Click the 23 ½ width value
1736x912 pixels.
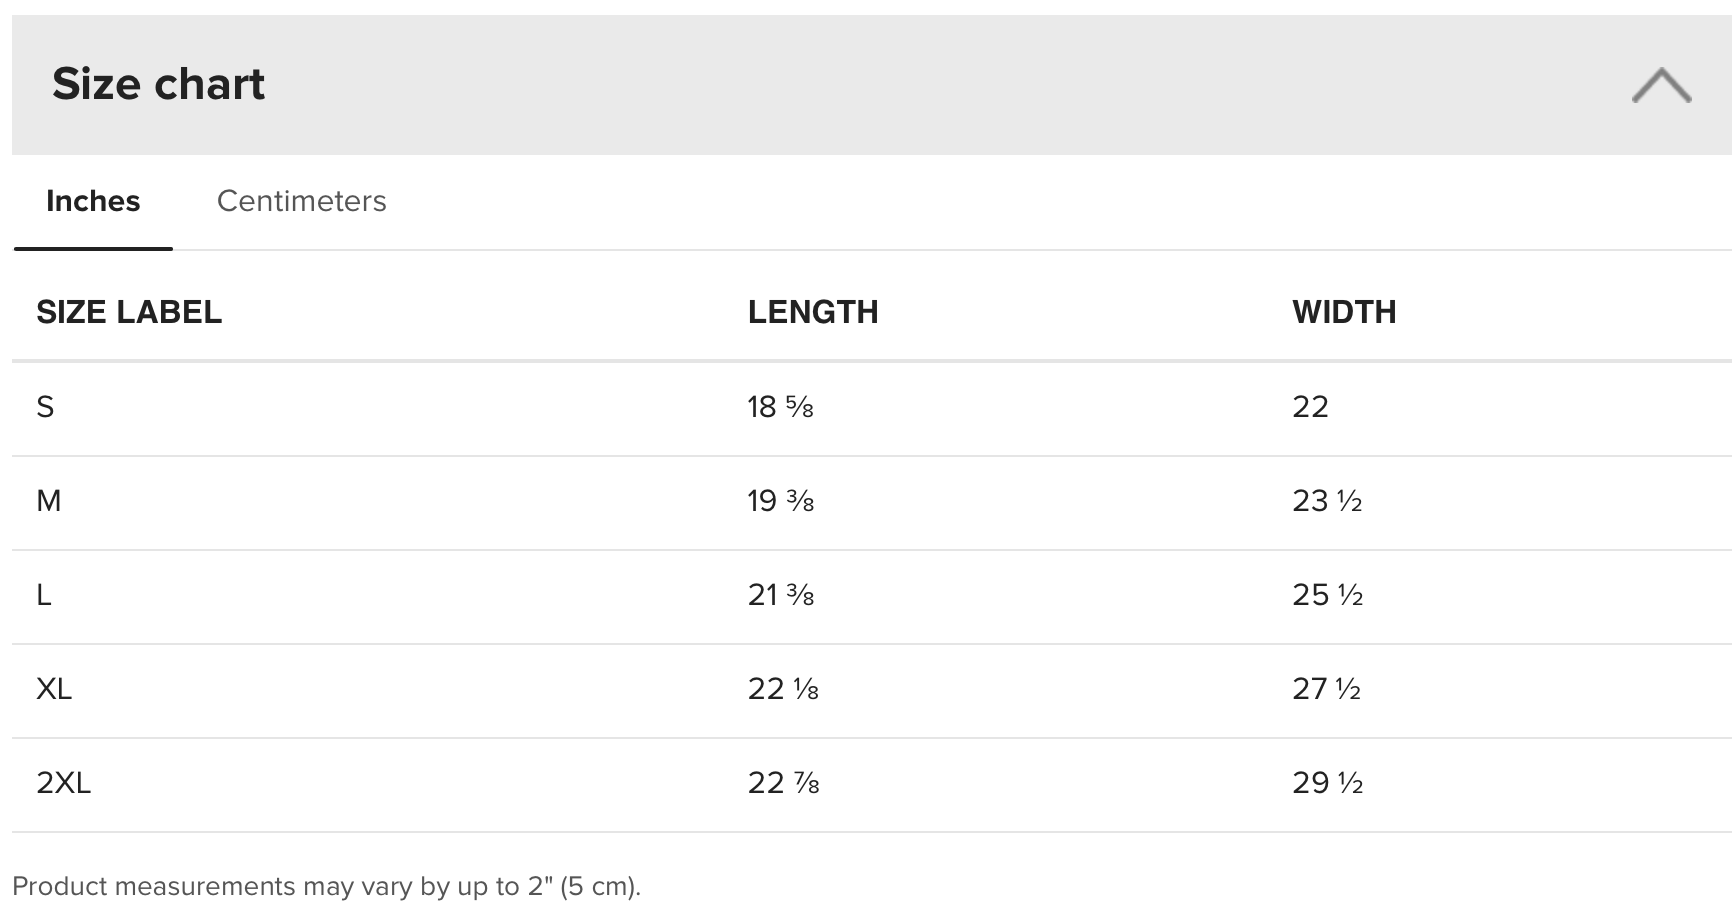click(1327, 501)
